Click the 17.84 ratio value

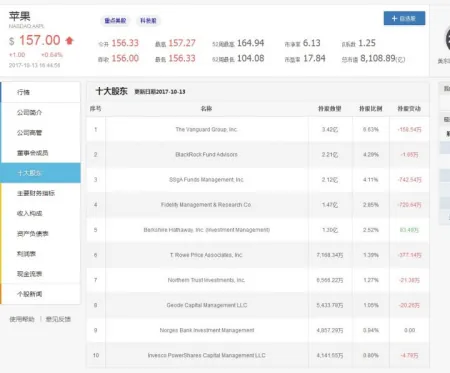314,58
